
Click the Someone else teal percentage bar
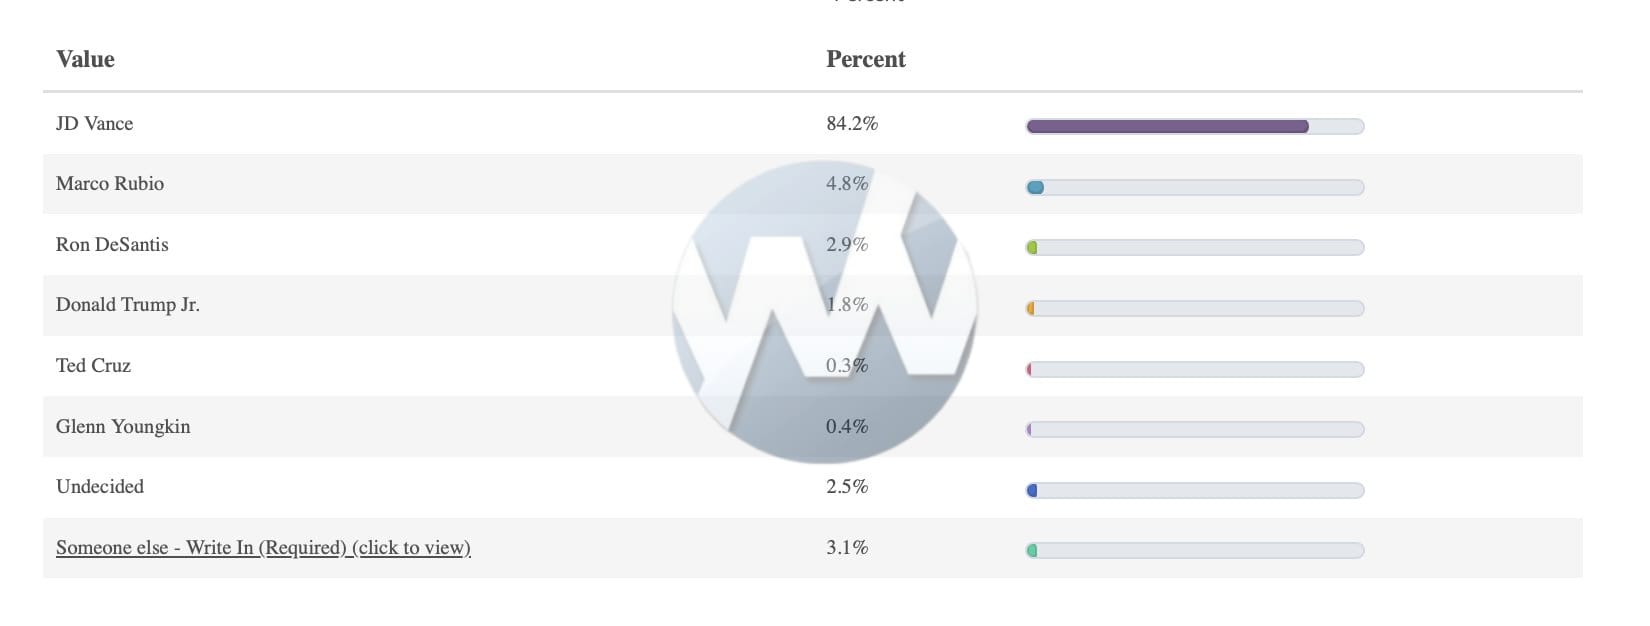[1194, 551]
